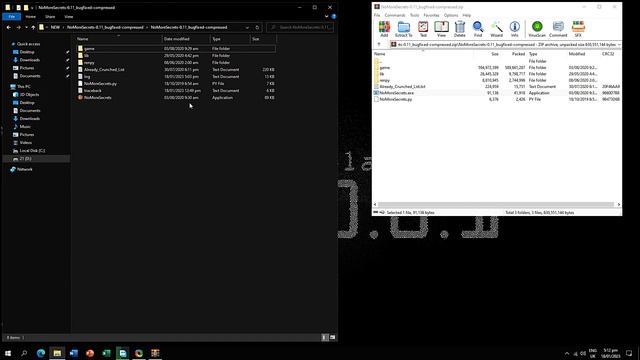Open the Share tab in Explorer

[x=50, y=16]
